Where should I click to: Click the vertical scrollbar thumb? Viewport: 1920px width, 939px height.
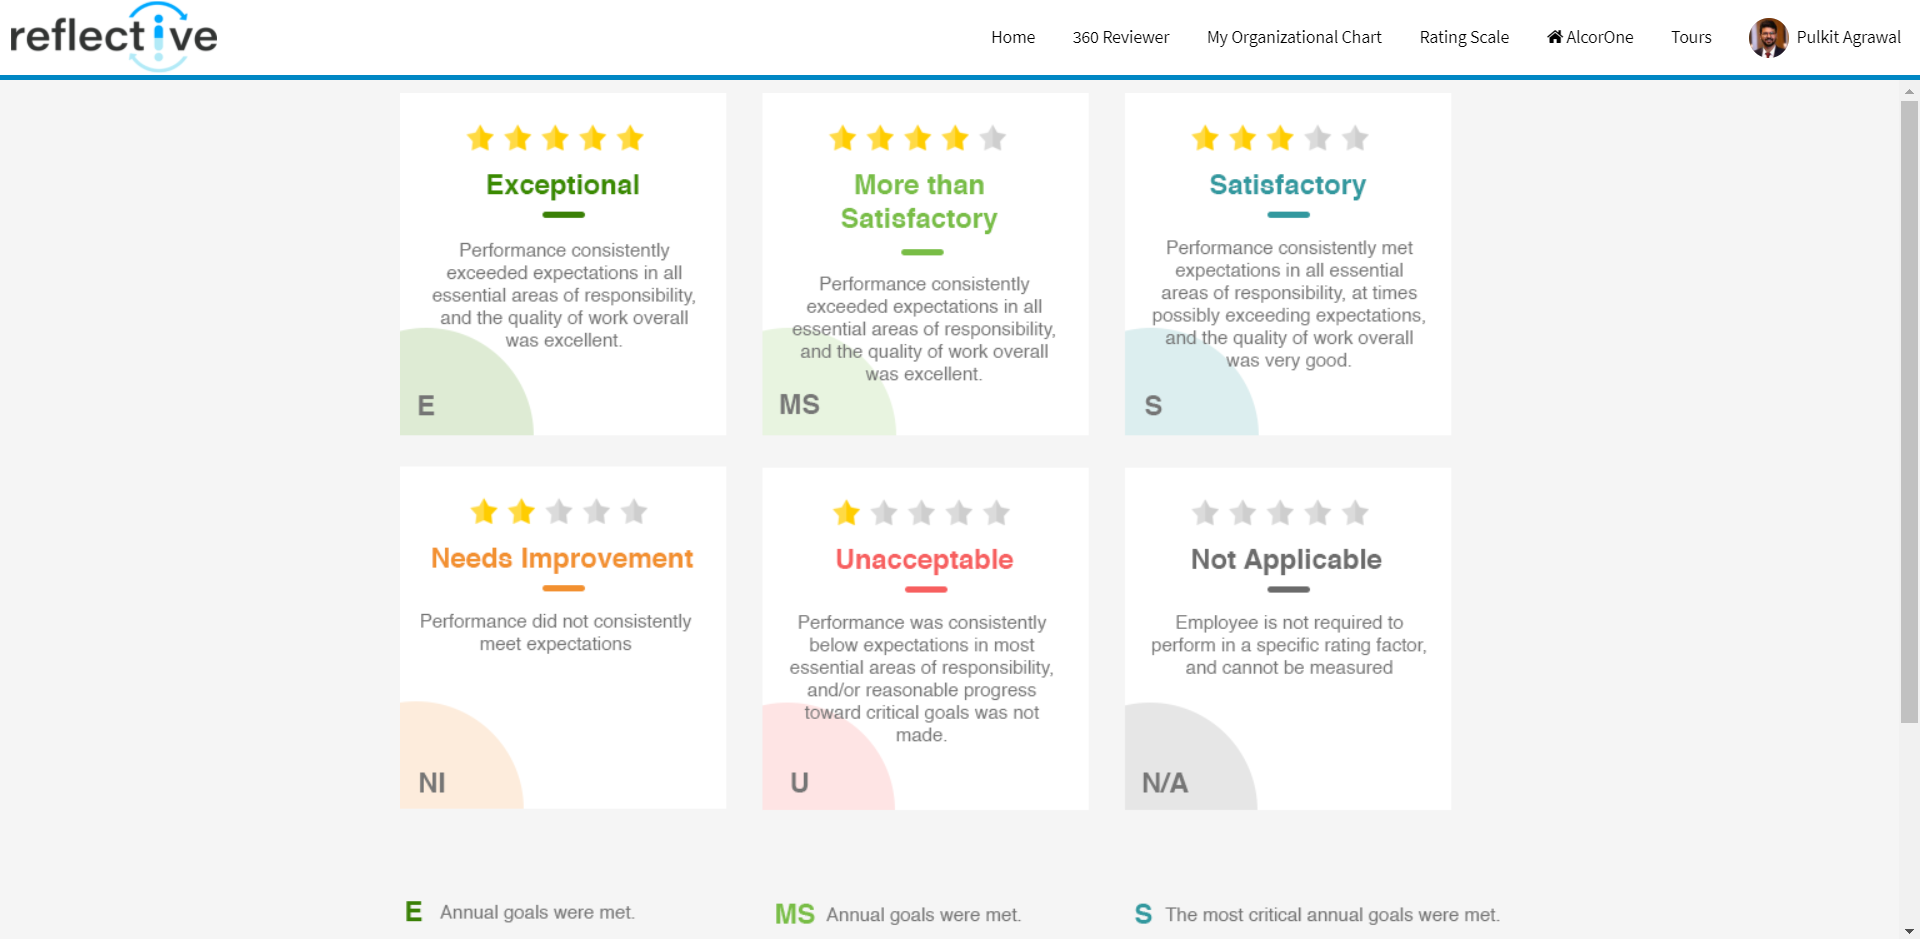[x=1909, y=410]
